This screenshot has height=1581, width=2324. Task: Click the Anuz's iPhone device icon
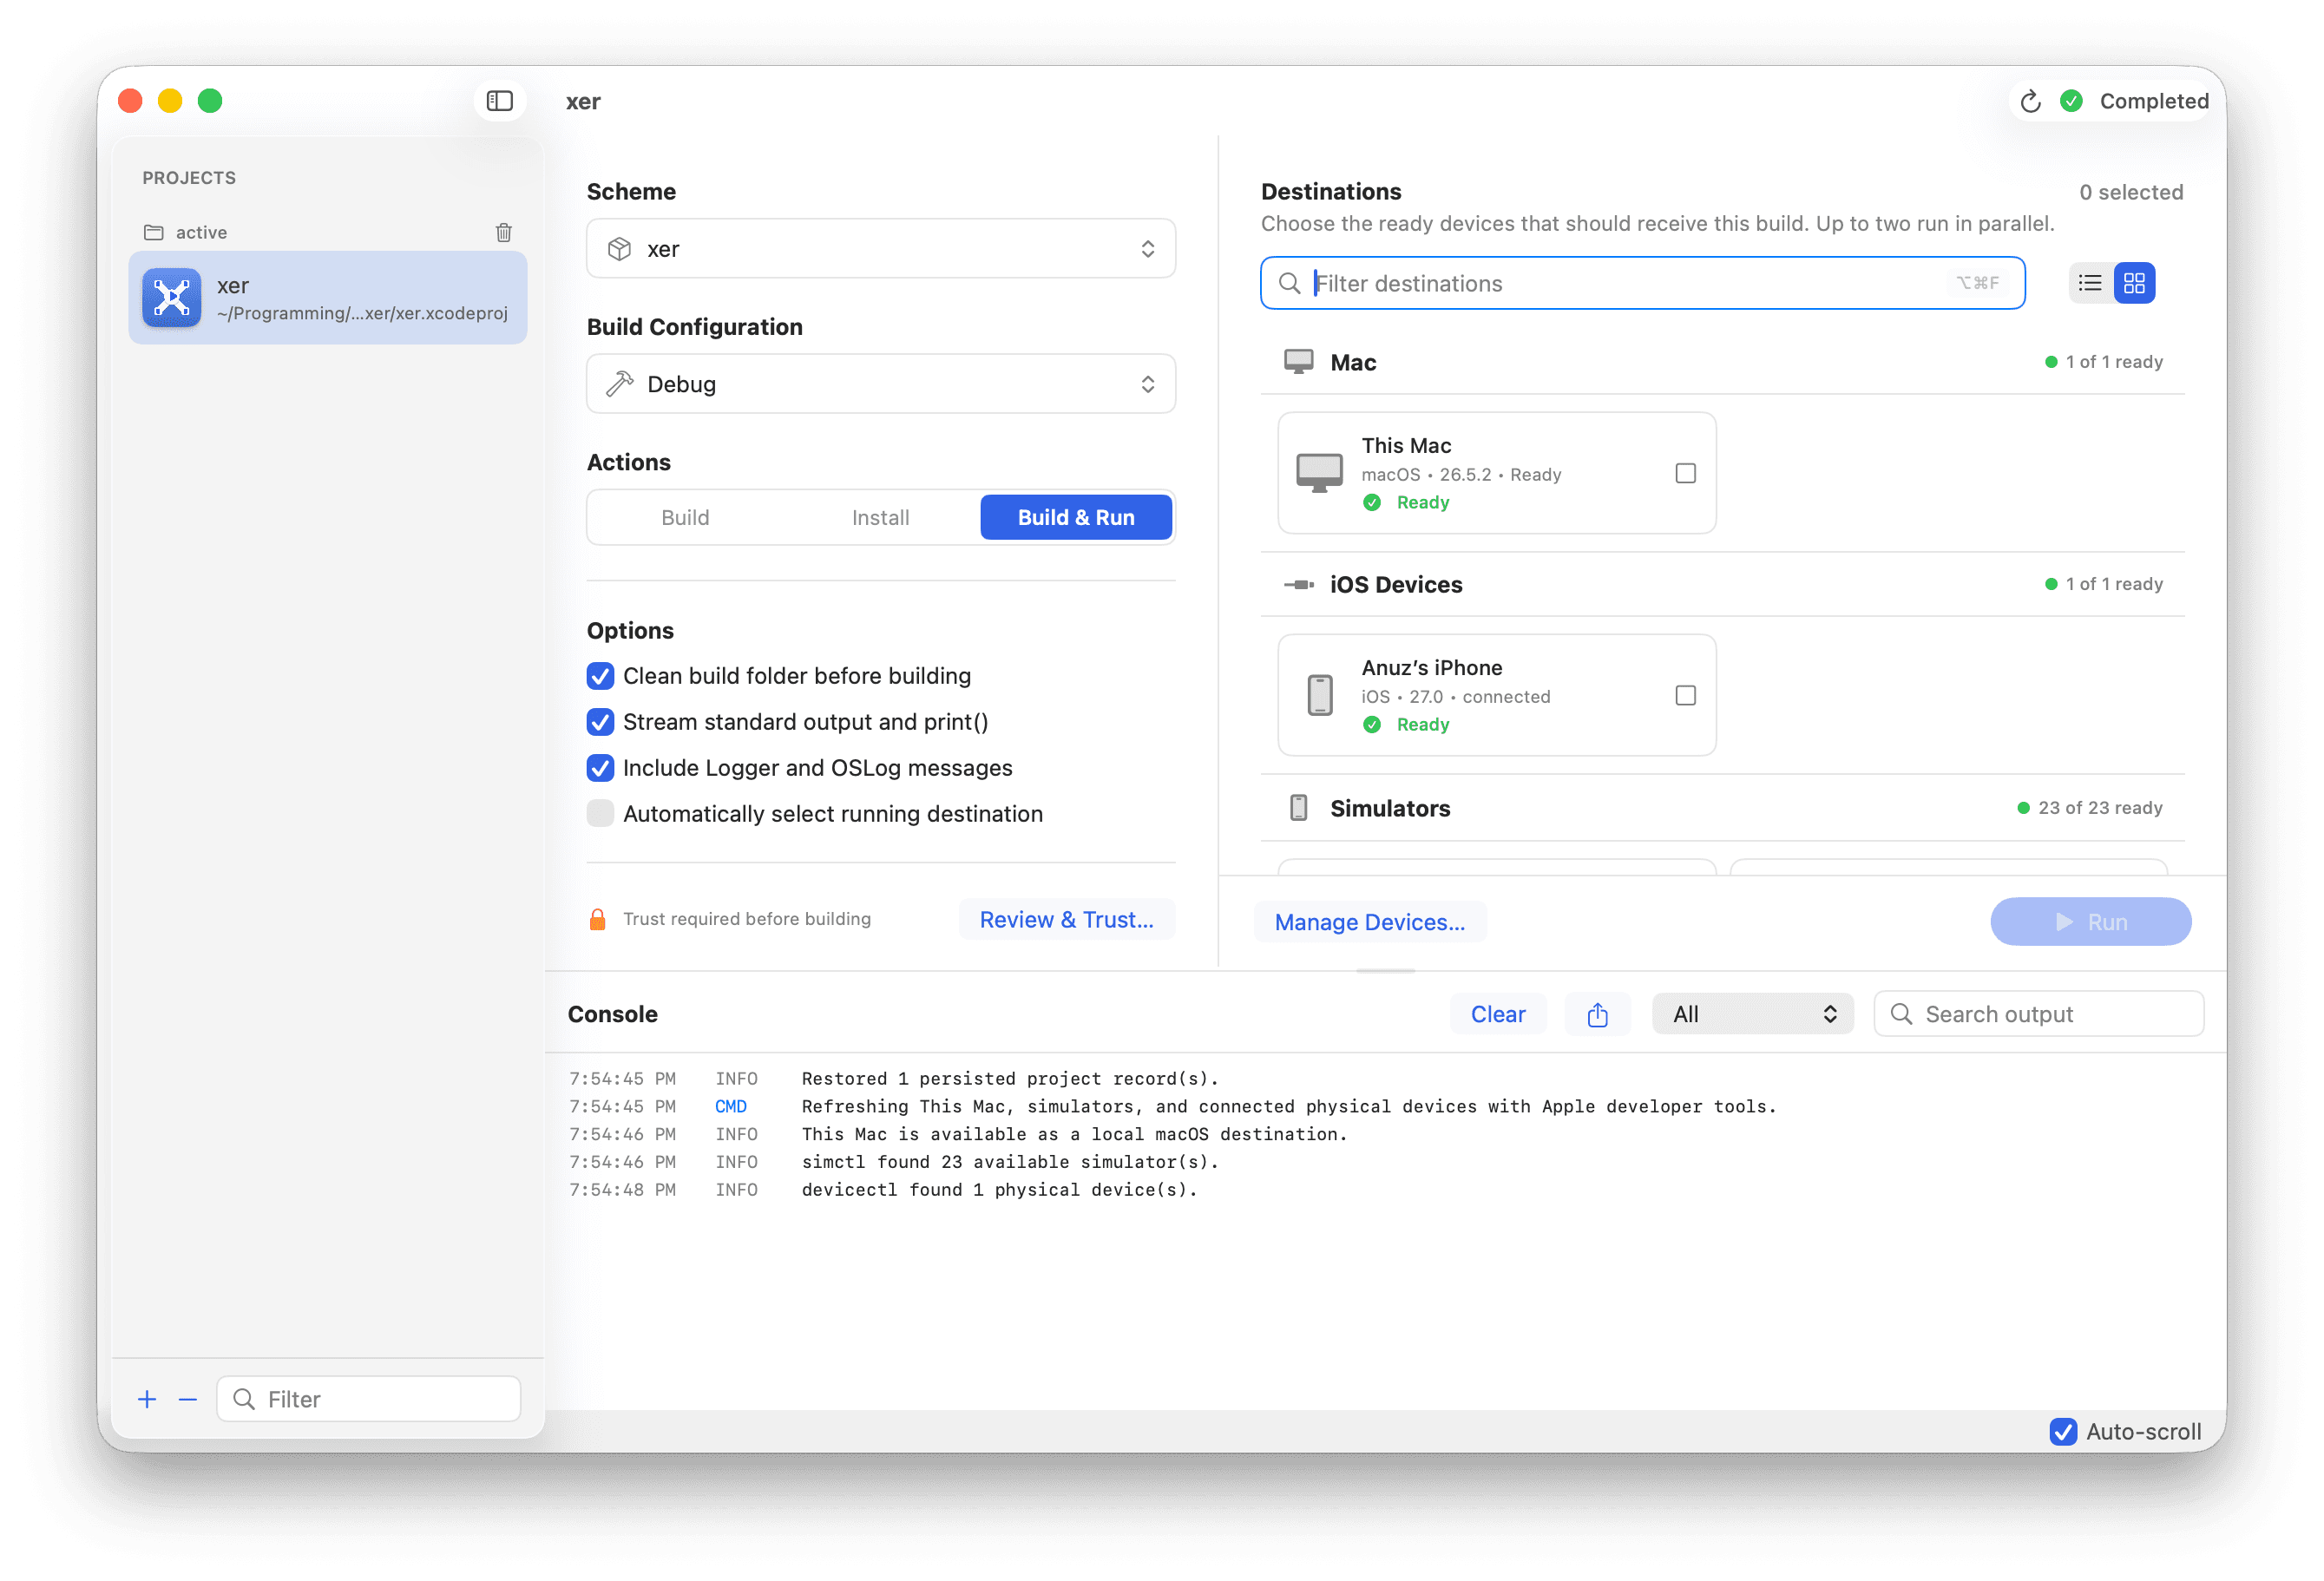[x=1319, y=695]
